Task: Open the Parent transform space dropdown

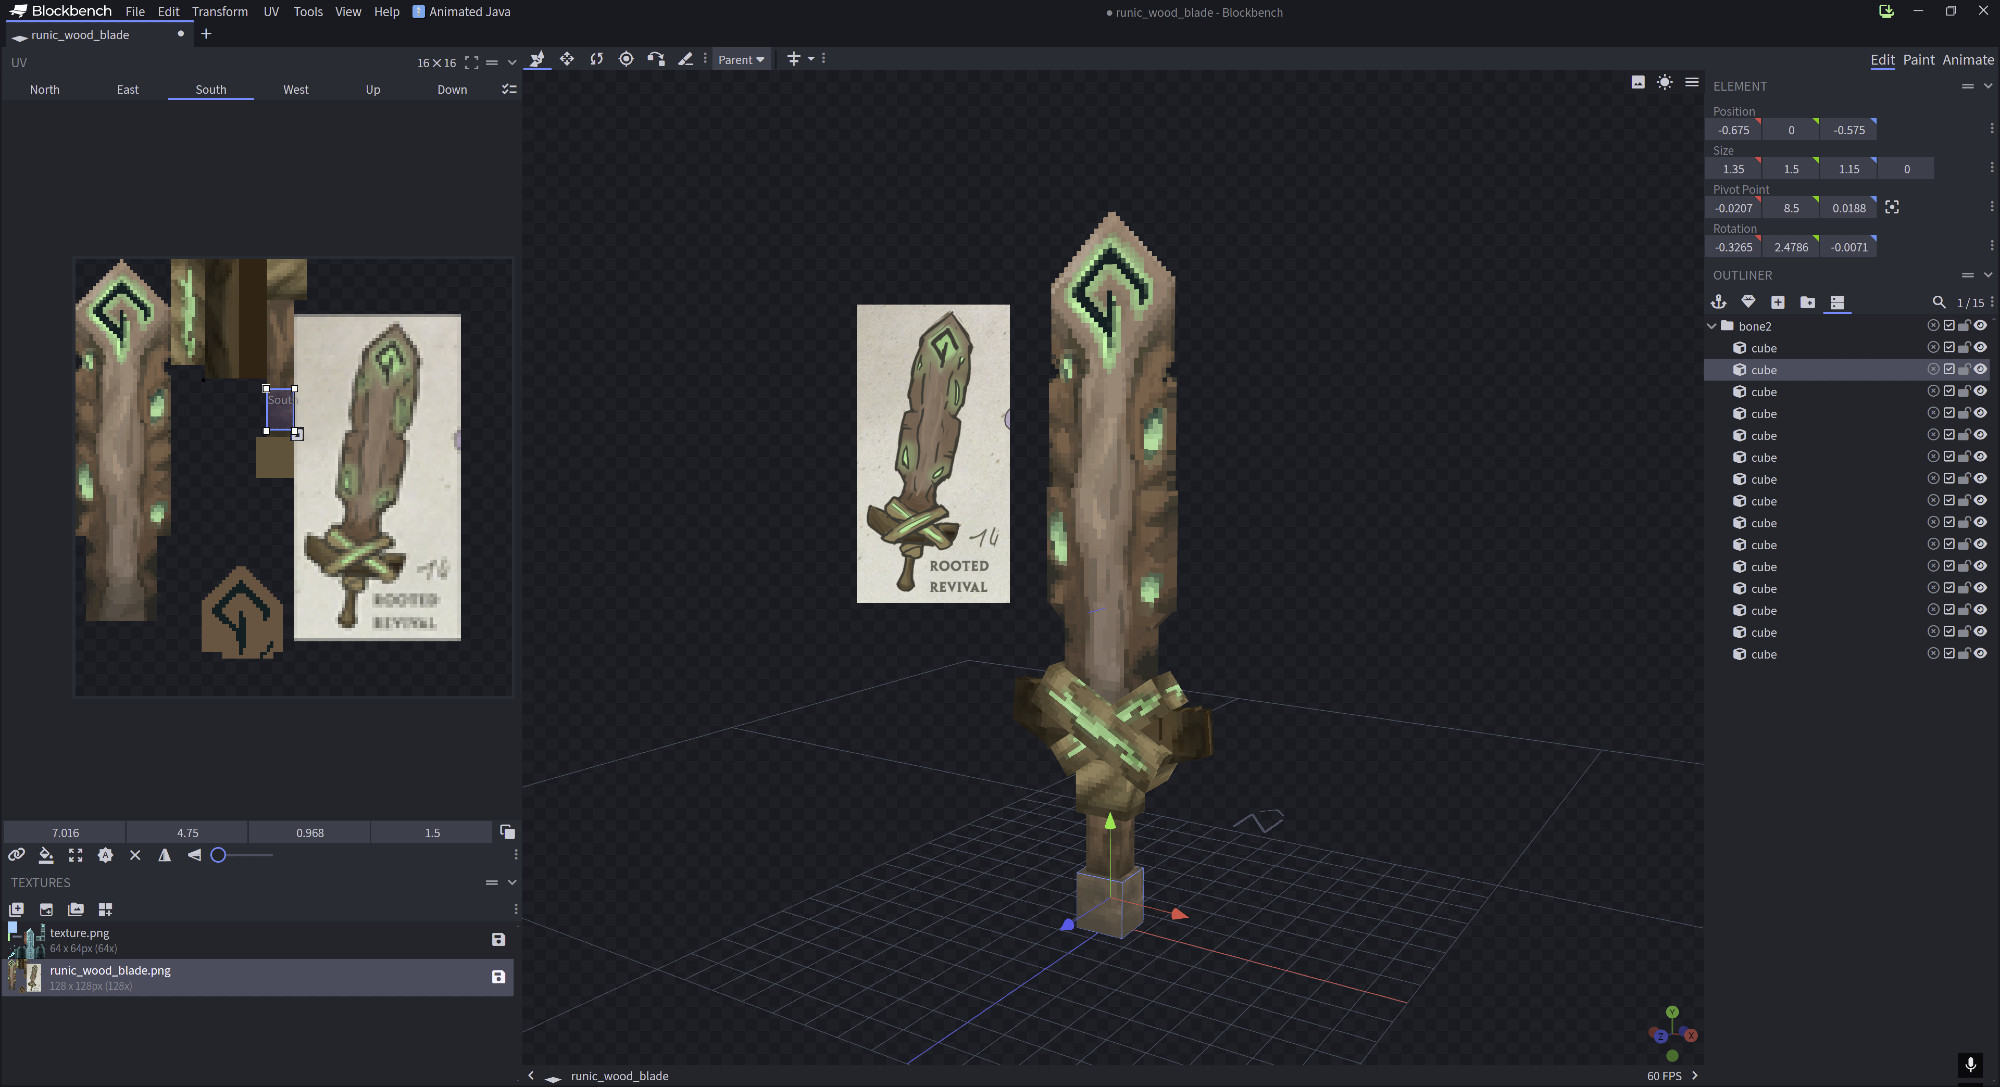Action: 741,59
